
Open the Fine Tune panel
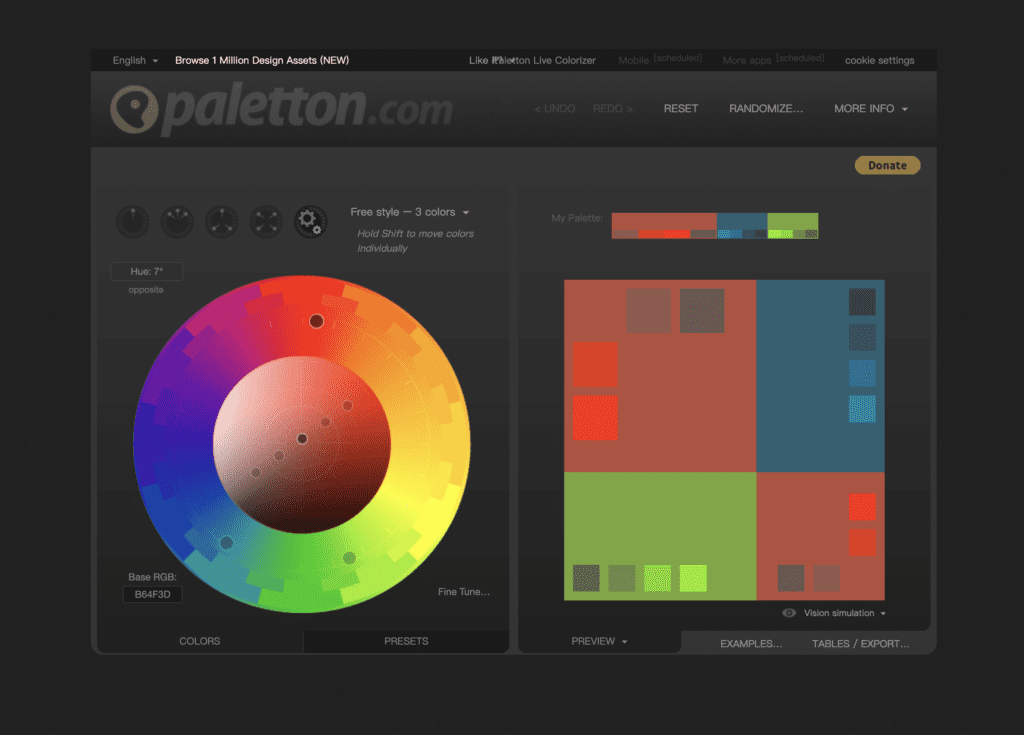463,591
